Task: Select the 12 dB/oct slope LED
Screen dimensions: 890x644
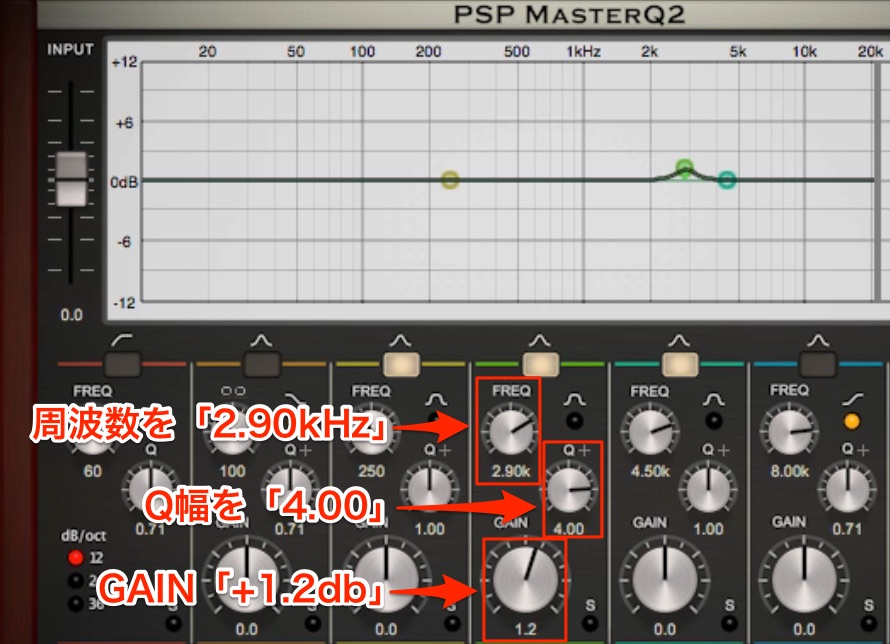Action: [75, 558]
